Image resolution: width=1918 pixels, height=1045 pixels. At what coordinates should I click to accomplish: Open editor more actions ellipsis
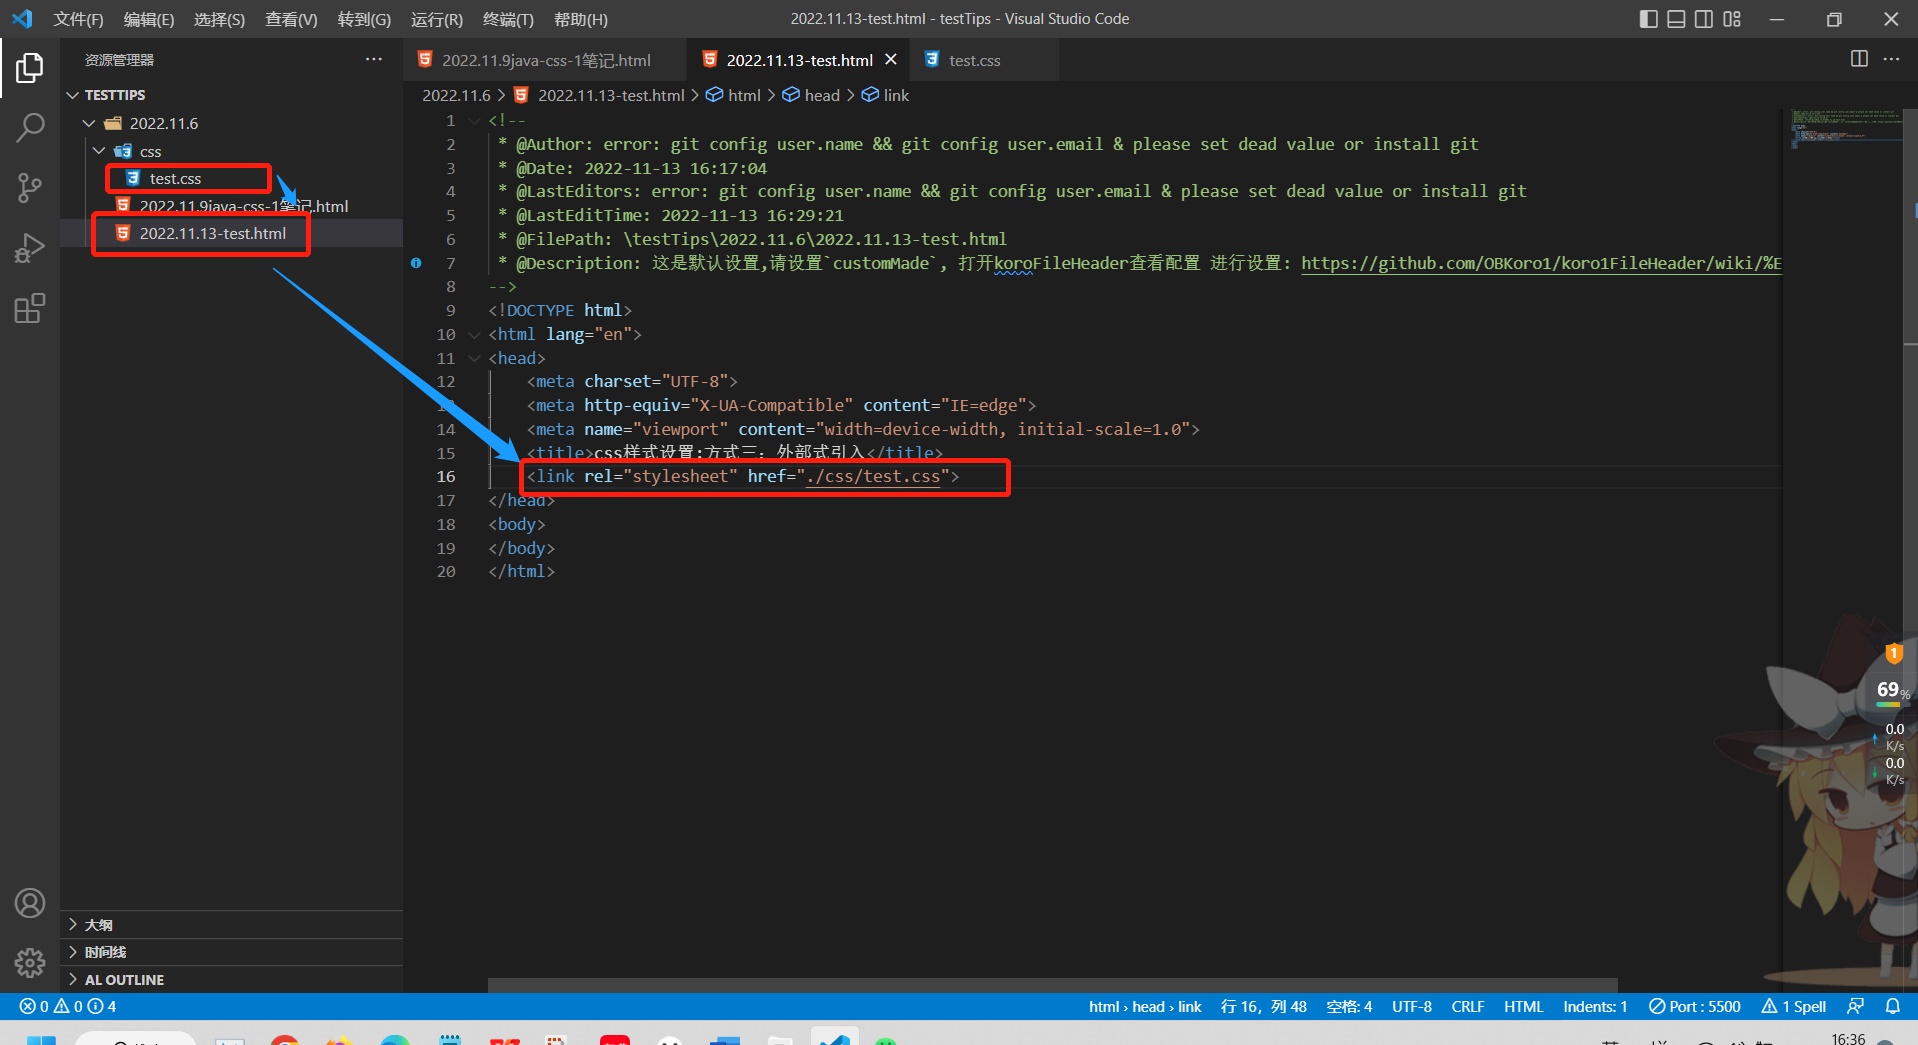coord(1891,59)
